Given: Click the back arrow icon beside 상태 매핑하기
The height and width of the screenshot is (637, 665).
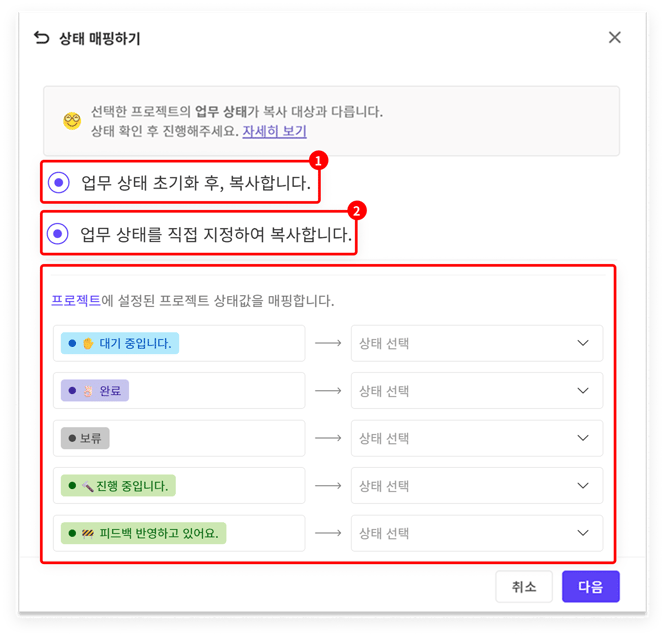Looking at the screenshot, I should pos(41,38).
